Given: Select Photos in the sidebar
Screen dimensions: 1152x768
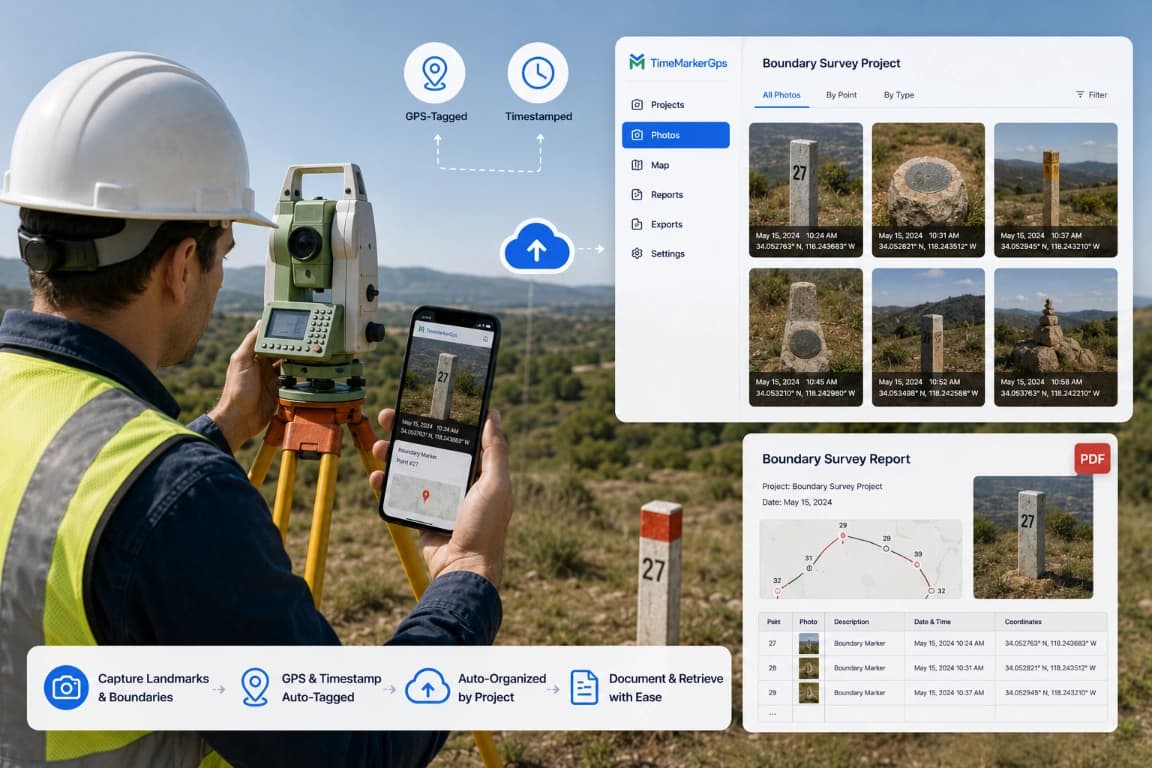Looking at the screenshot, I should [675, 135].
